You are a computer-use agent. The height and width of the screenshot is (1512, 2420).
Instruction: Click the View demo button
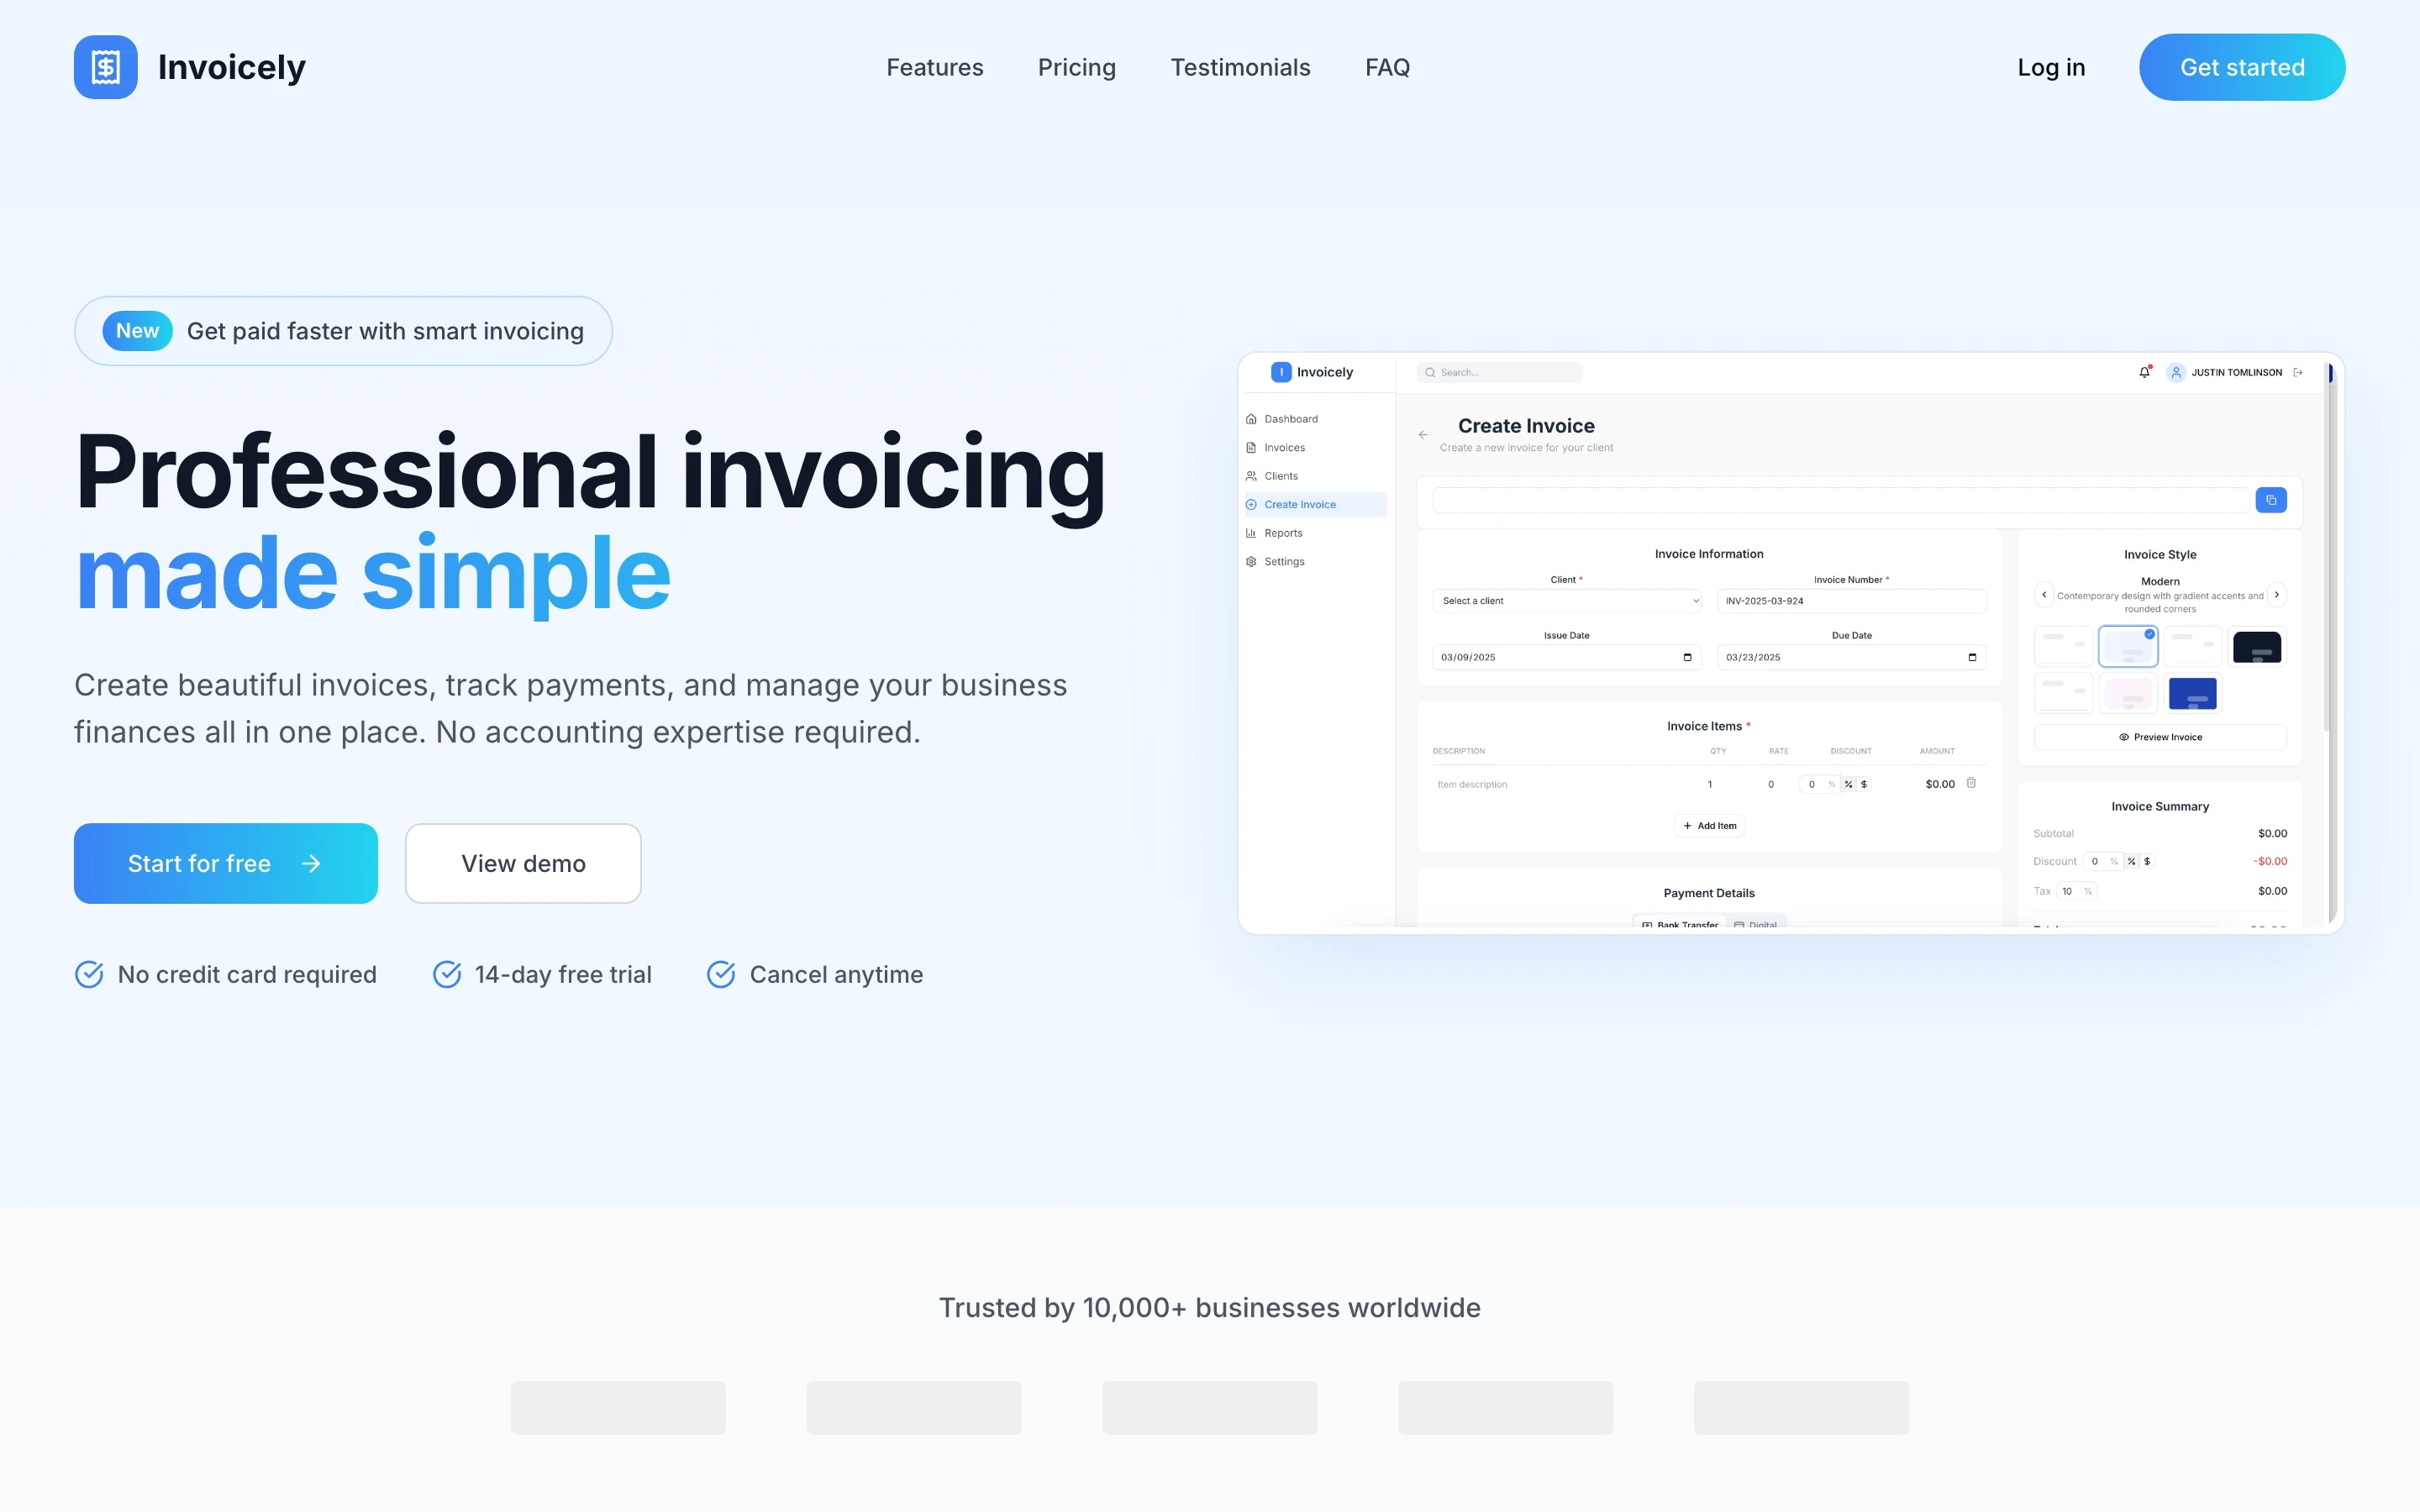[523, 863]
